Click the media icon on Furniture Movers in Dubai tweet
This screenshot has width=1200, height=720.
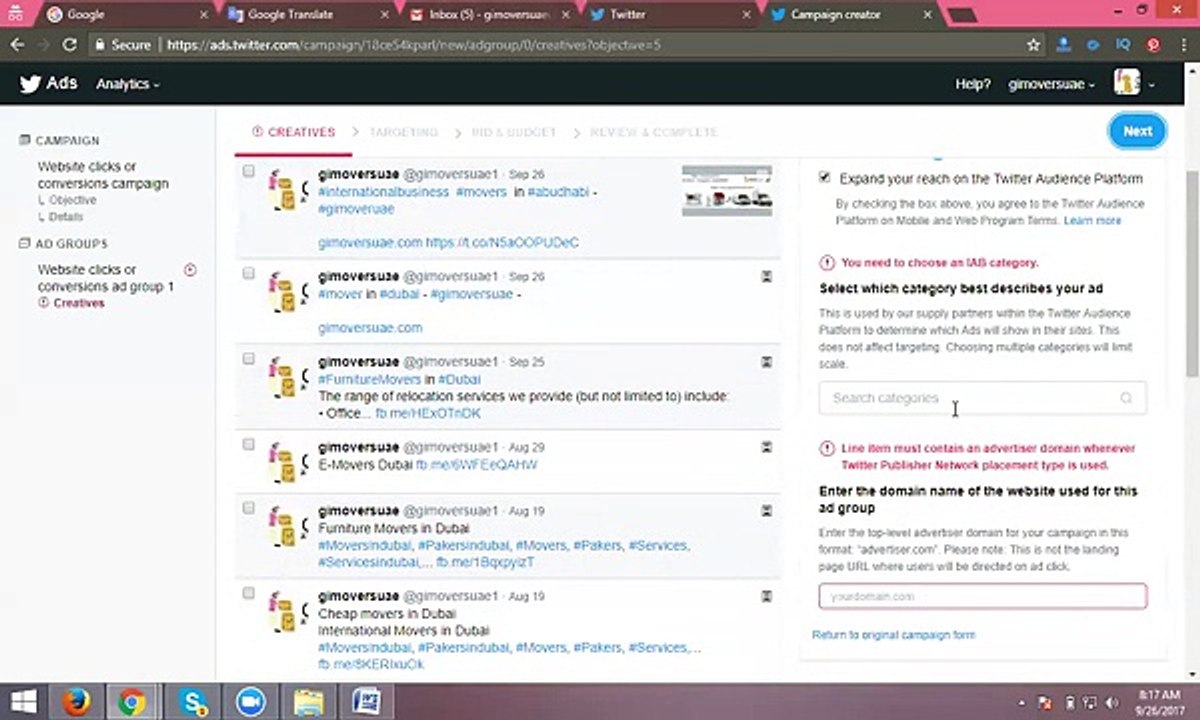pyautogui.click(x=767, y=510)
